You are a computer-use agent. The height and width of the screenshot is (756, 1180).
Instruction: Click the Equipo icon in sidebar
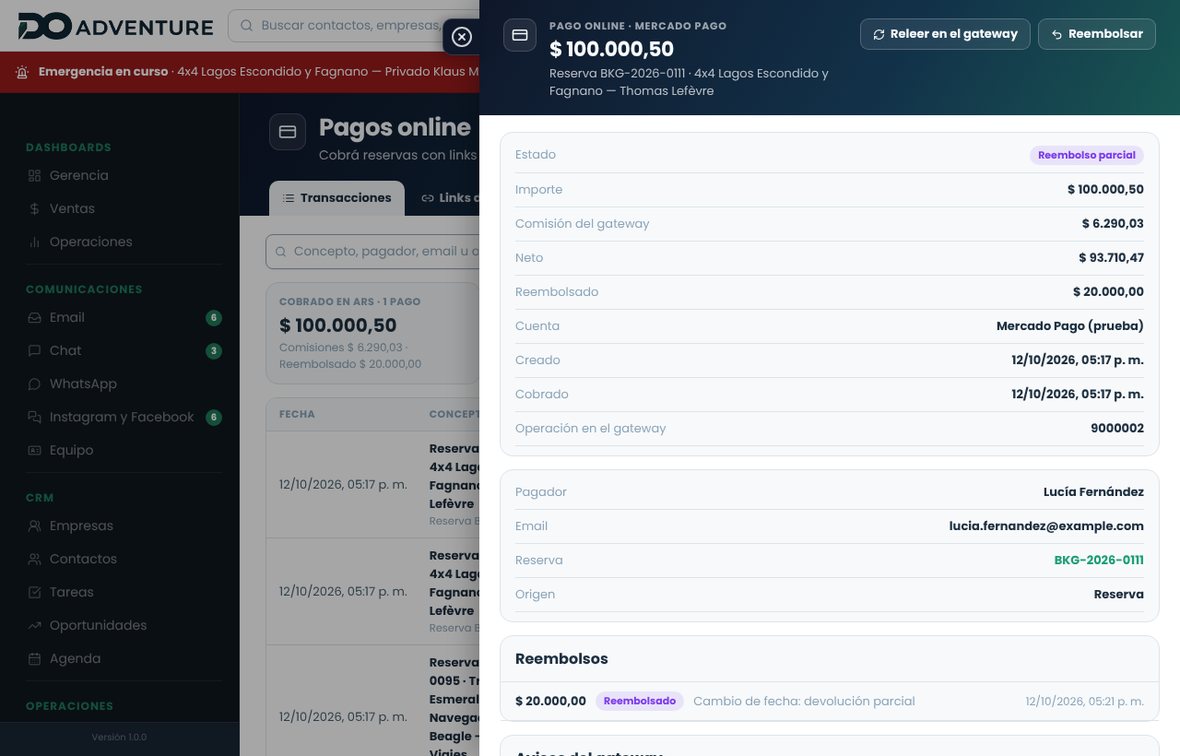pos(35,450)
